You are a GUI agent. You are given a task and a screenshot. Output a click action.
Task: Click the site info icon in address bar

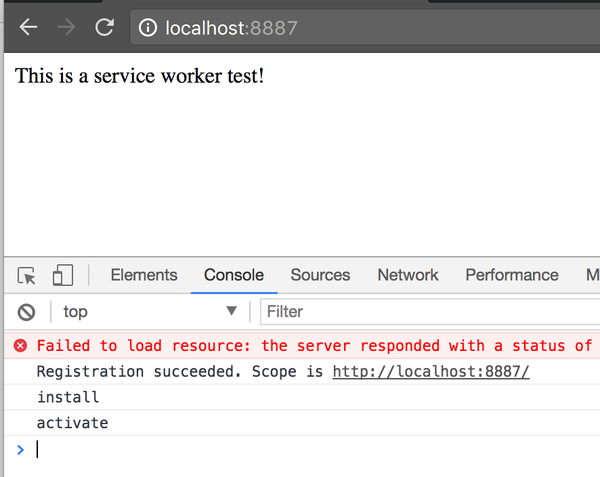(x=147, y=28)
